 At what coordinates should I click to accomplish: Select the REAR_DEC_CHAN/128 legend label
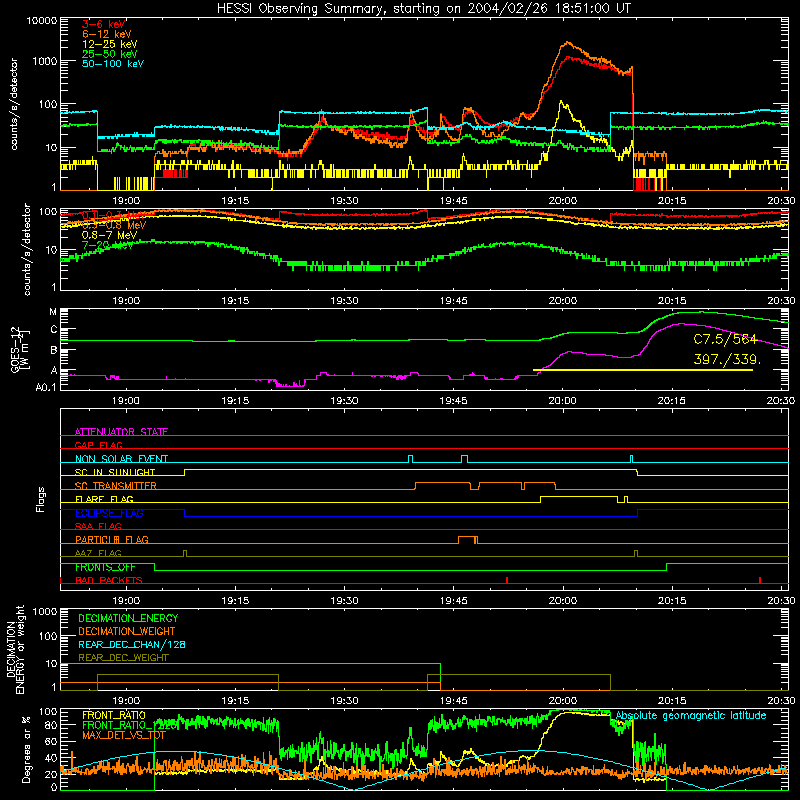(x=132, y=644)
